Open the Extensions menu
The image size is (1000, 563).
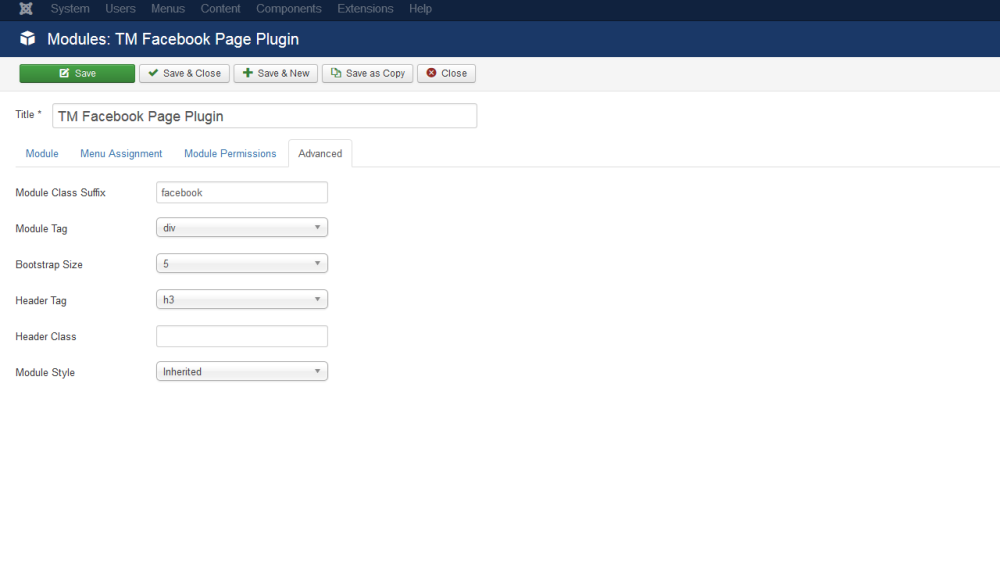tap(365, 9)
